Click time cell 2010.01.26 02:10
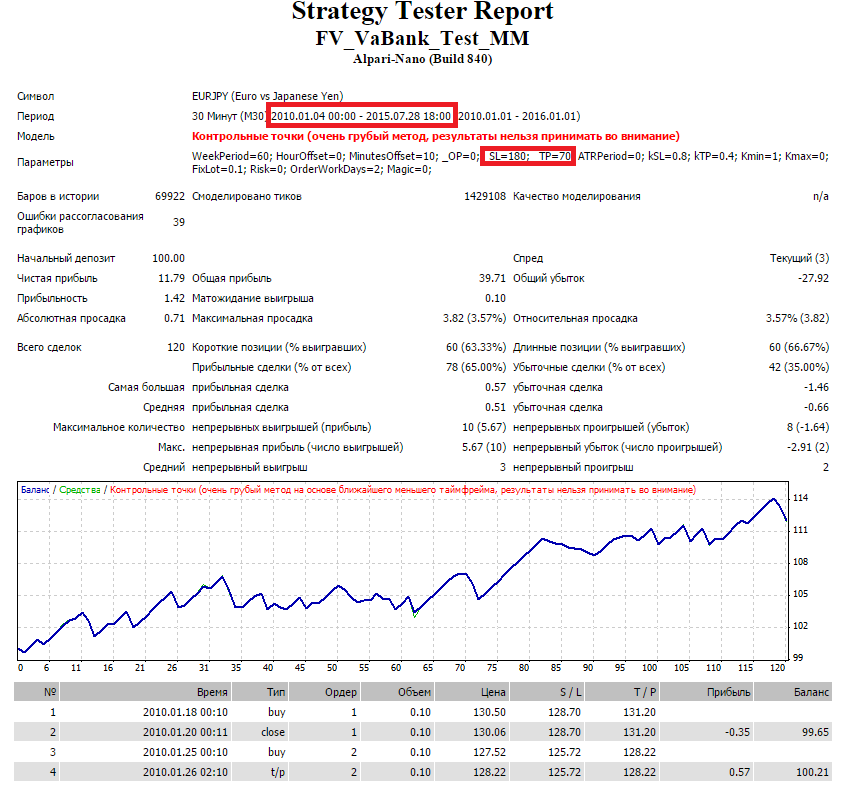The image size is (849, 785). point(185,773)
